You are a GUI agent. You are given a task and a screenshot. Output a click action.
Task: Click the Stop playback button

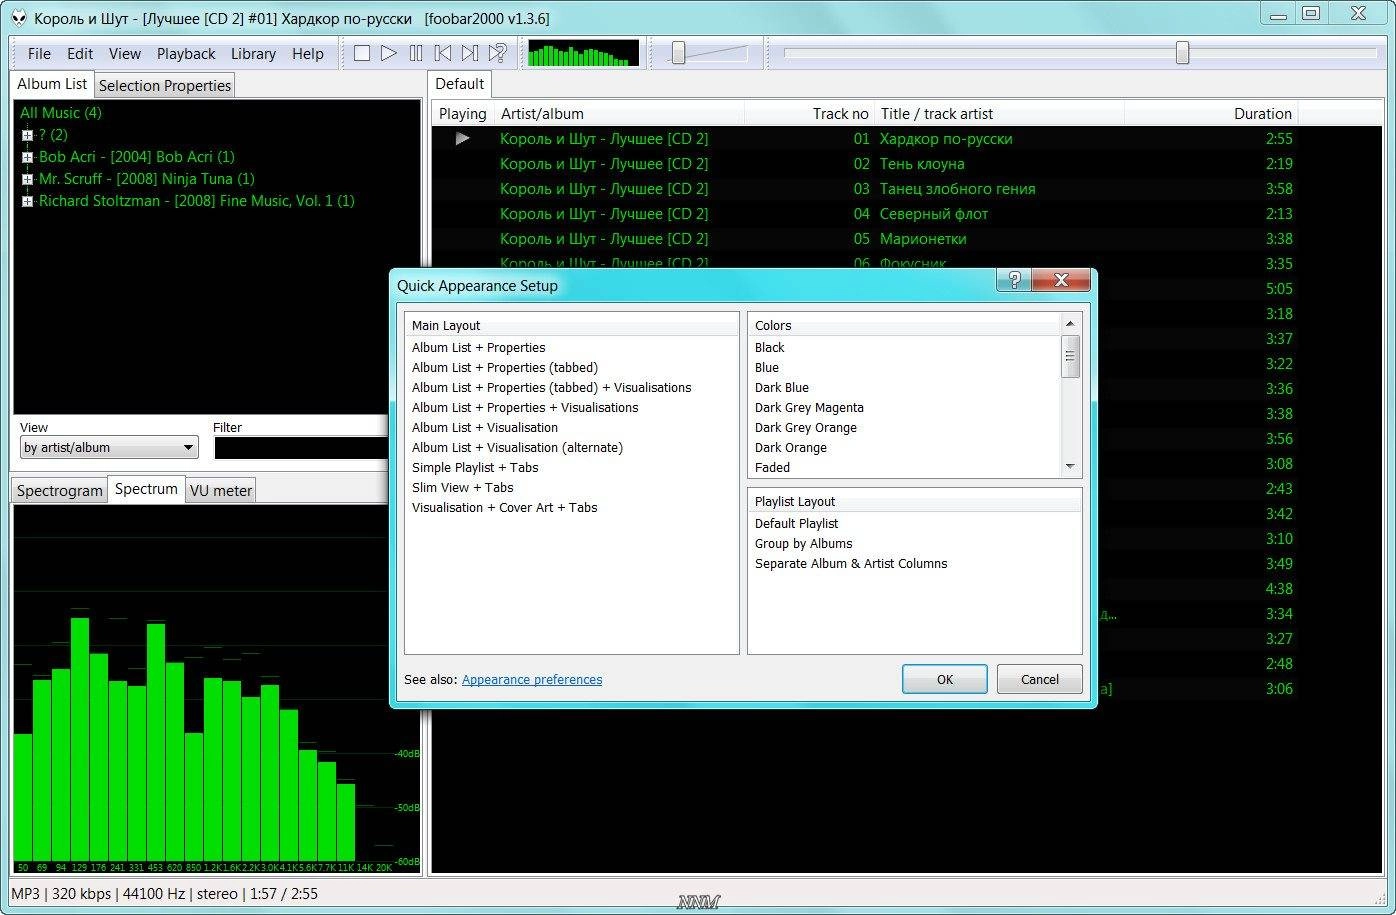coord(362,53)
